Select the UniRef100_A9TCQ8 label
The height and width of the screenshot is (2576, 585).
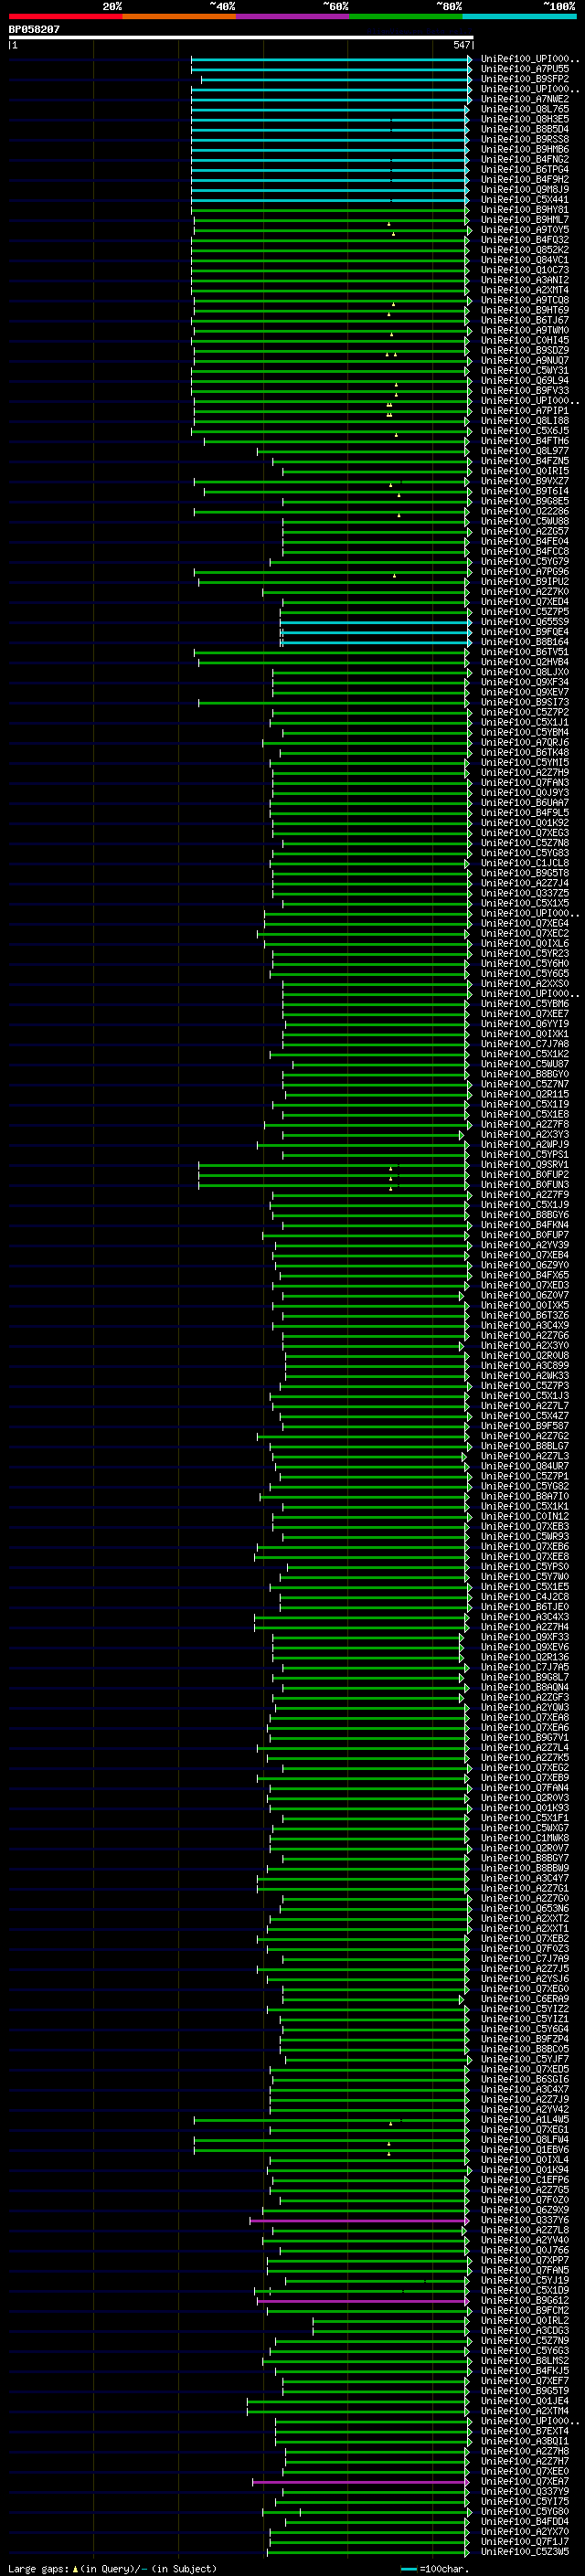tap(524, 300)
